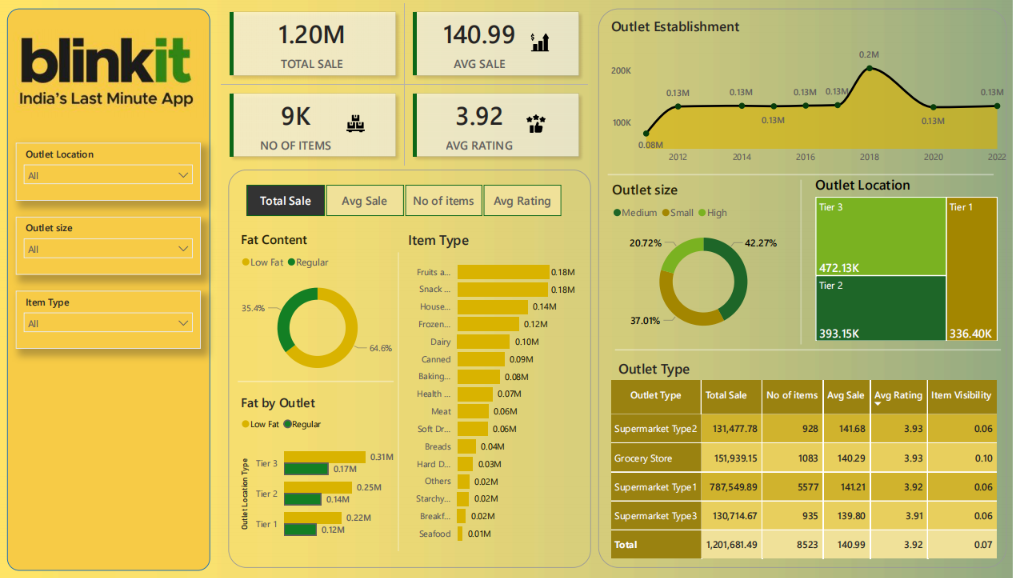
Task: Click the 42.27% Medium donut label
Action: tap(760, 243)
